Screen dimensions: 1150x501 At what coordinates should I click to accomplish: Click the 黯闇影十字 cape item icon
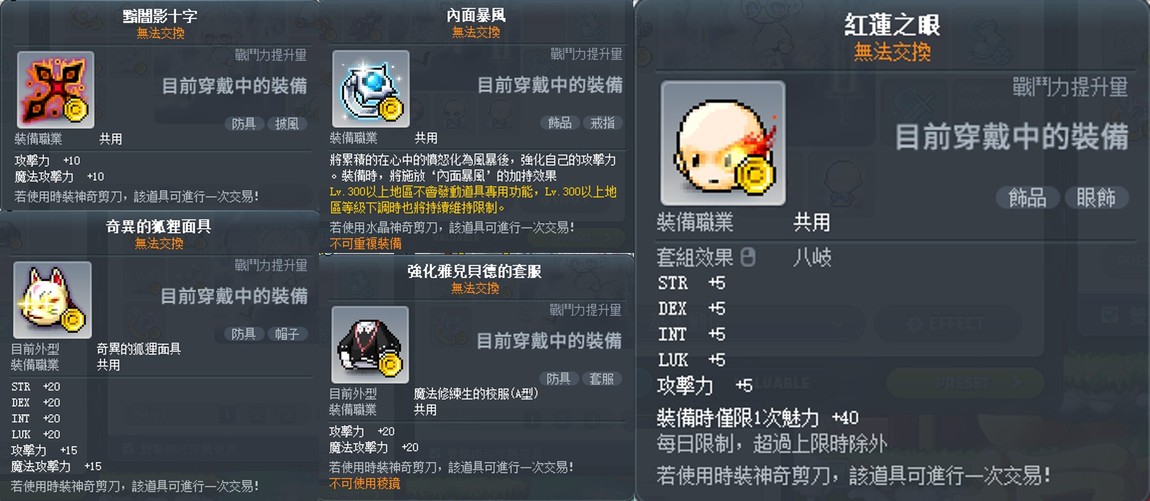pyautogui.click(x=55, y=89)
